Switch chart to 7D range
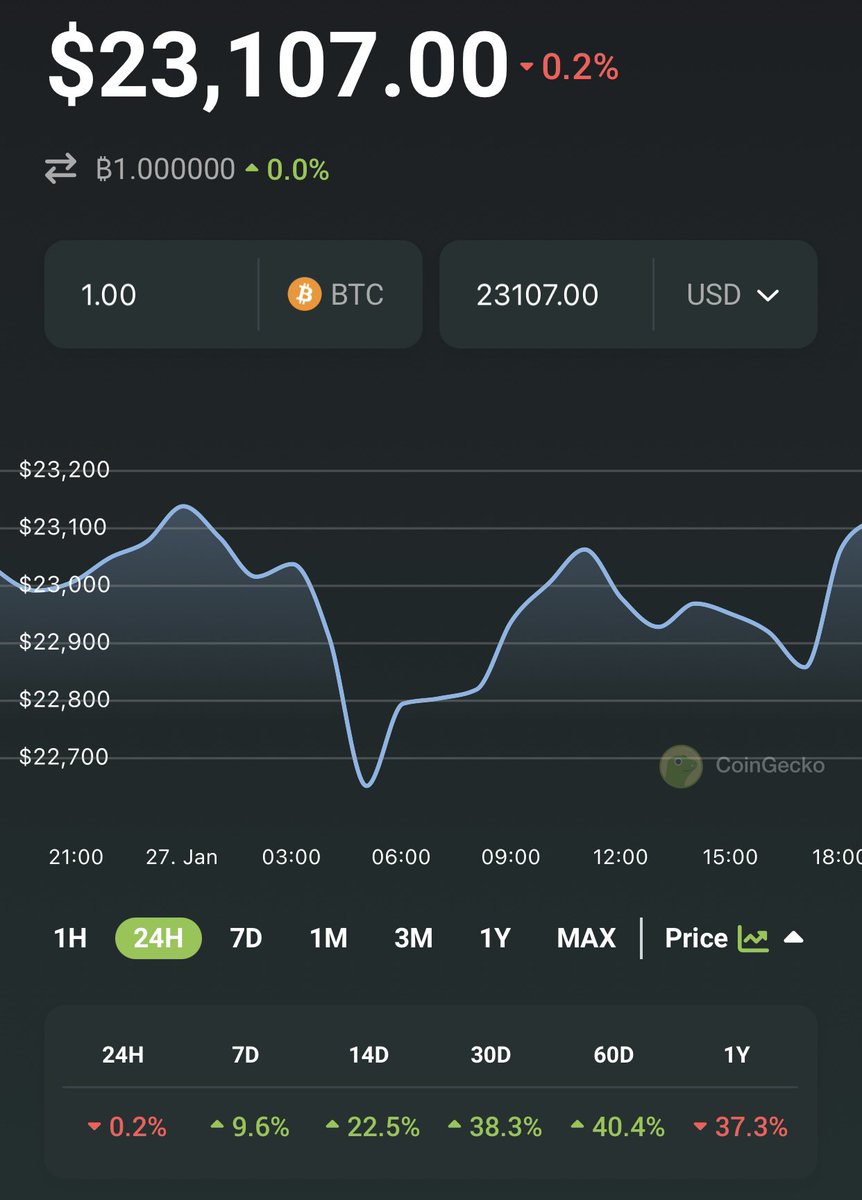The height and width of the screenshot is (1200, 862). click(x=246, y=939)
